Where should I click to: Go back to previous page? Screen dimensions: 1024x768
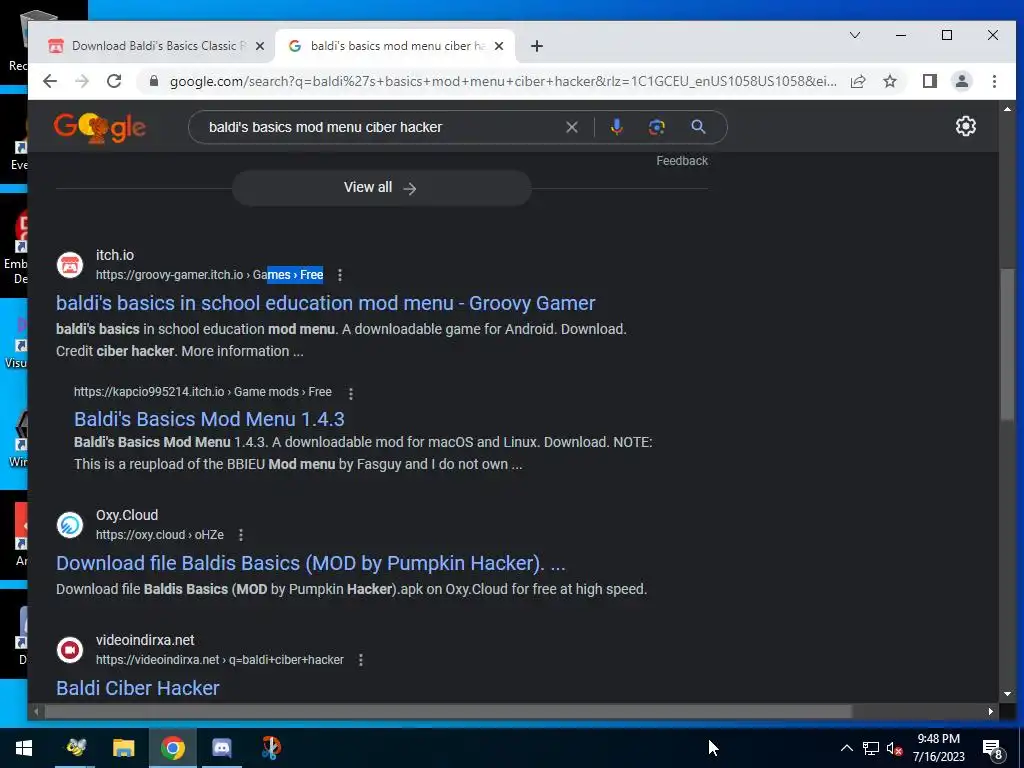[50, 81]
